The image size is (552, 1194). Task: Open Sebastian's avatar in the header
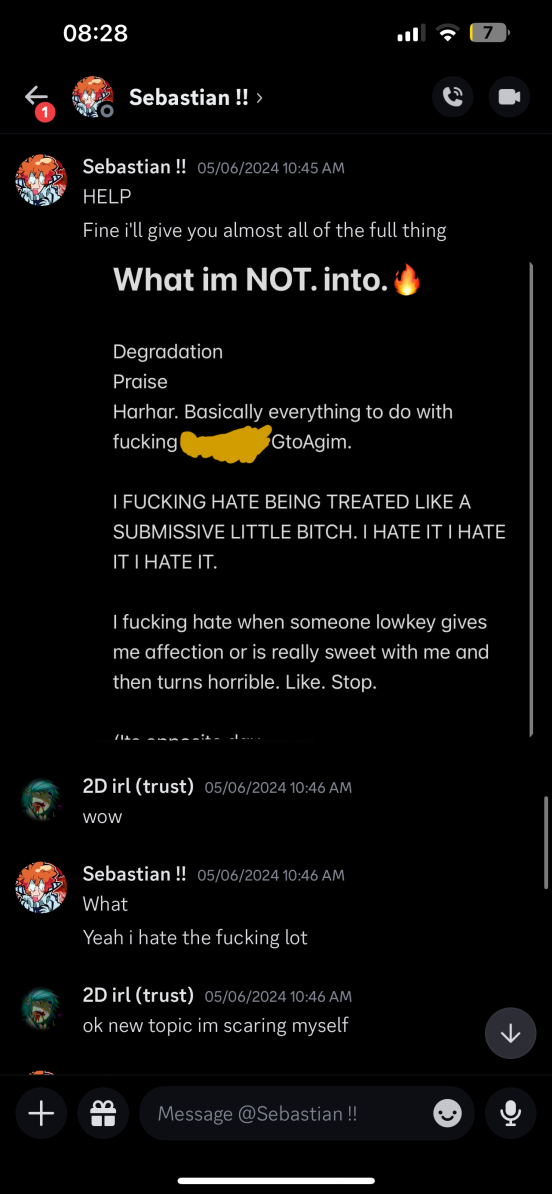92,97
